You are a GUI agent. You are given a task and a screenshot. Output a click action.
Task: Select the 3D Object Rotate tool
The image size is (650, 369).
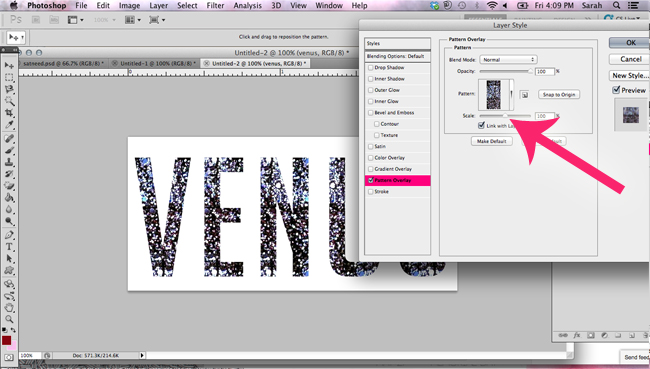9,284
